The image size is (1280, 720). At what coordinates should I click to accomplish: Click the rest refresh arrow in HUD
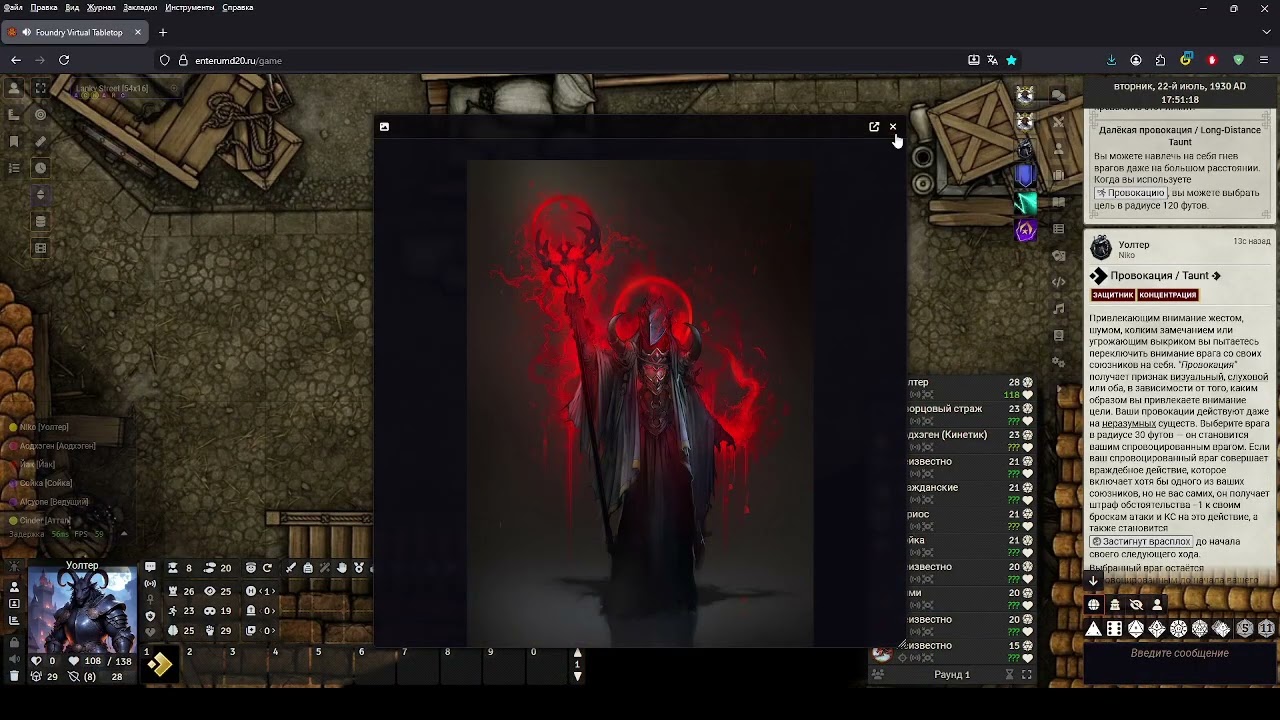tap(267, 568)
